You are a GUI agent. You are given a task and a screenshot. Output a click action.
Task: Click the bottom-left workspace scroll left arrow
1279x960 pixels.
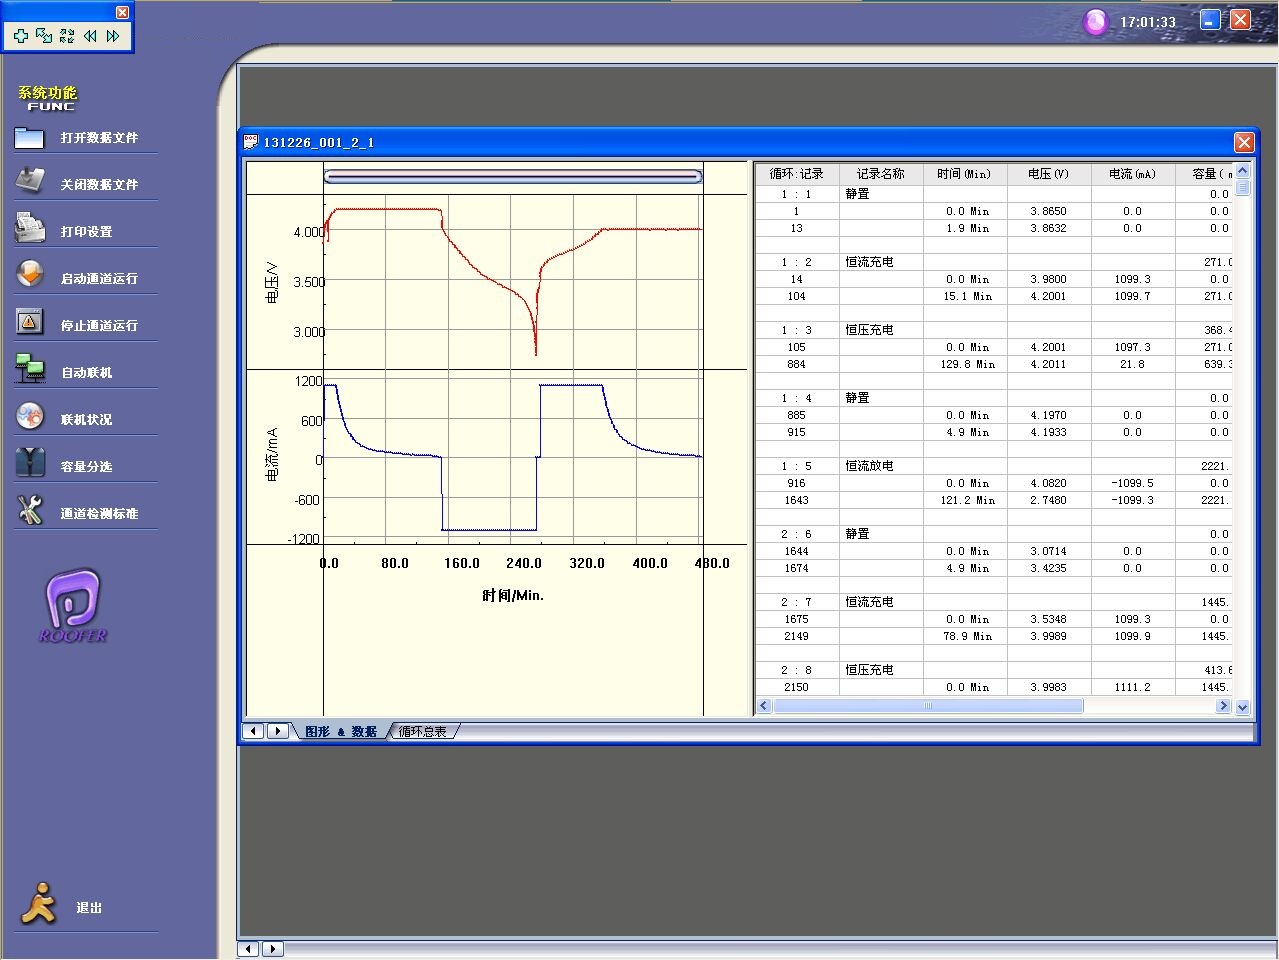tap(248, 949)
